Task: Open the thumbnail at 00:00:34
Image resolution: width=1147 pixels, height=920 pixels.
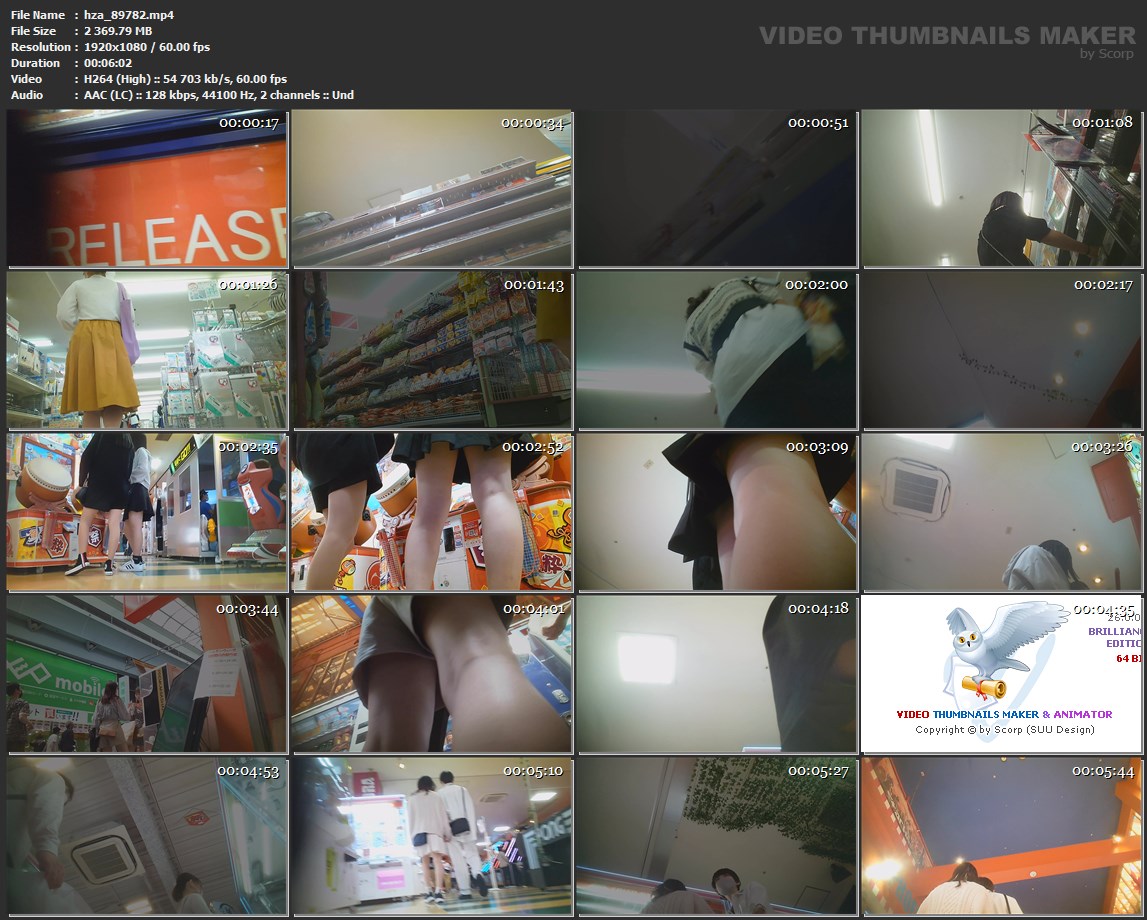Action: [432, 188]
